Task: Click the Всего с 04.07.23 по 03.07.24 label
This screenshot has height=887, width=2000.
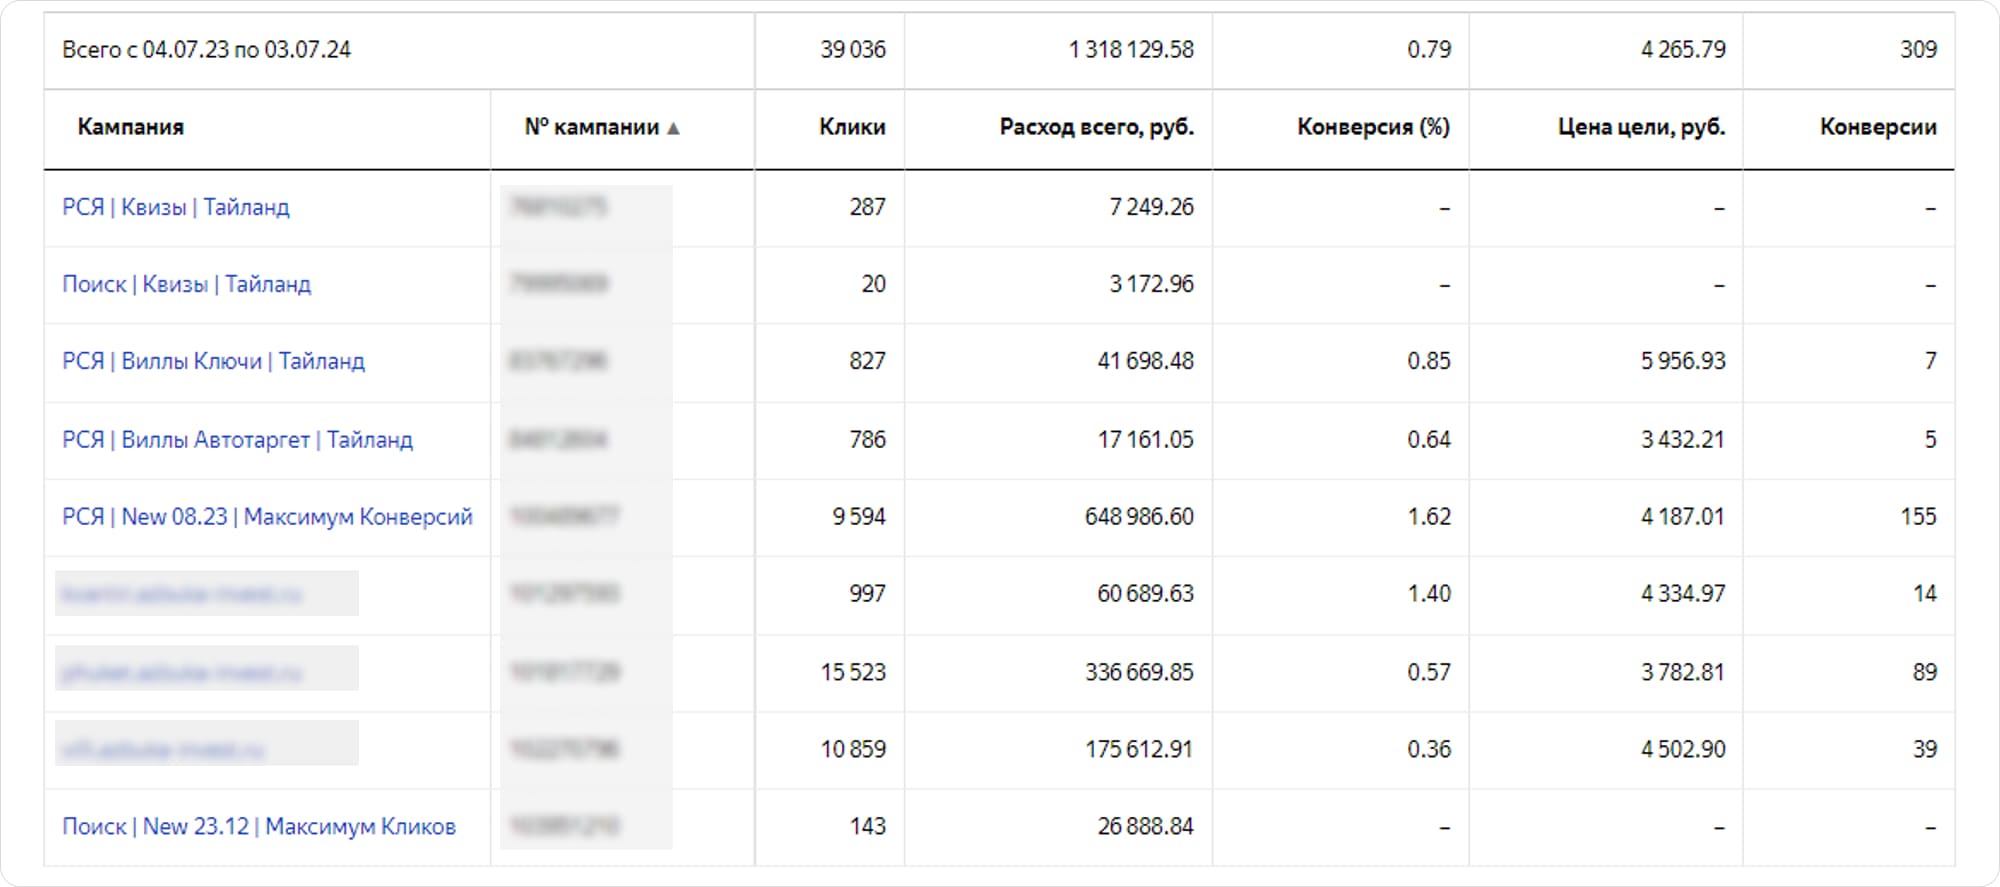Action: tap(206, 50)
